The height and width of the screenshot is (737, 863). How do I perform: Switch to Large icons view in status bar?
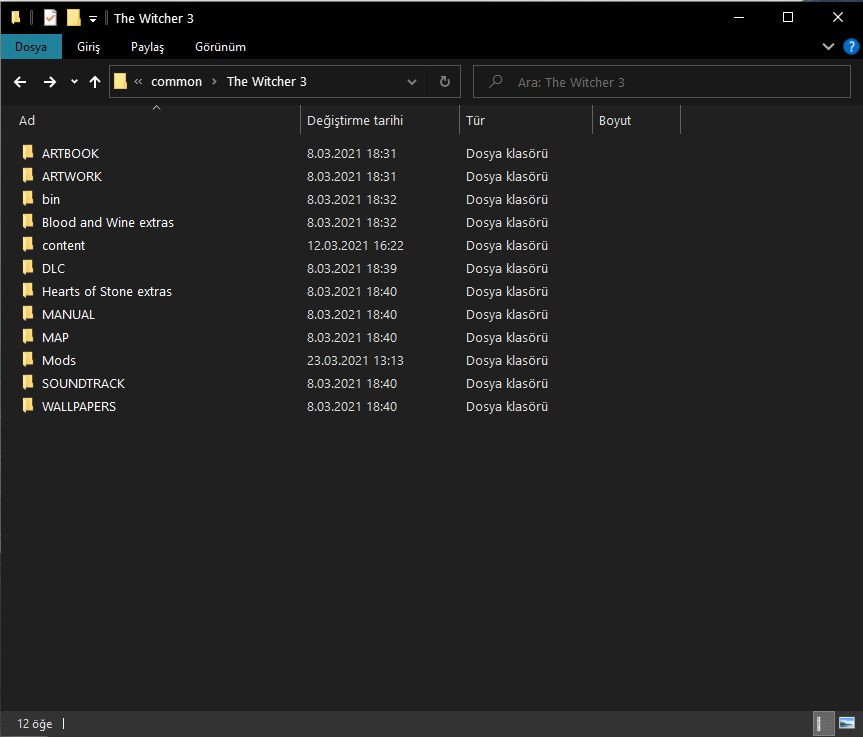click(847, 723)
